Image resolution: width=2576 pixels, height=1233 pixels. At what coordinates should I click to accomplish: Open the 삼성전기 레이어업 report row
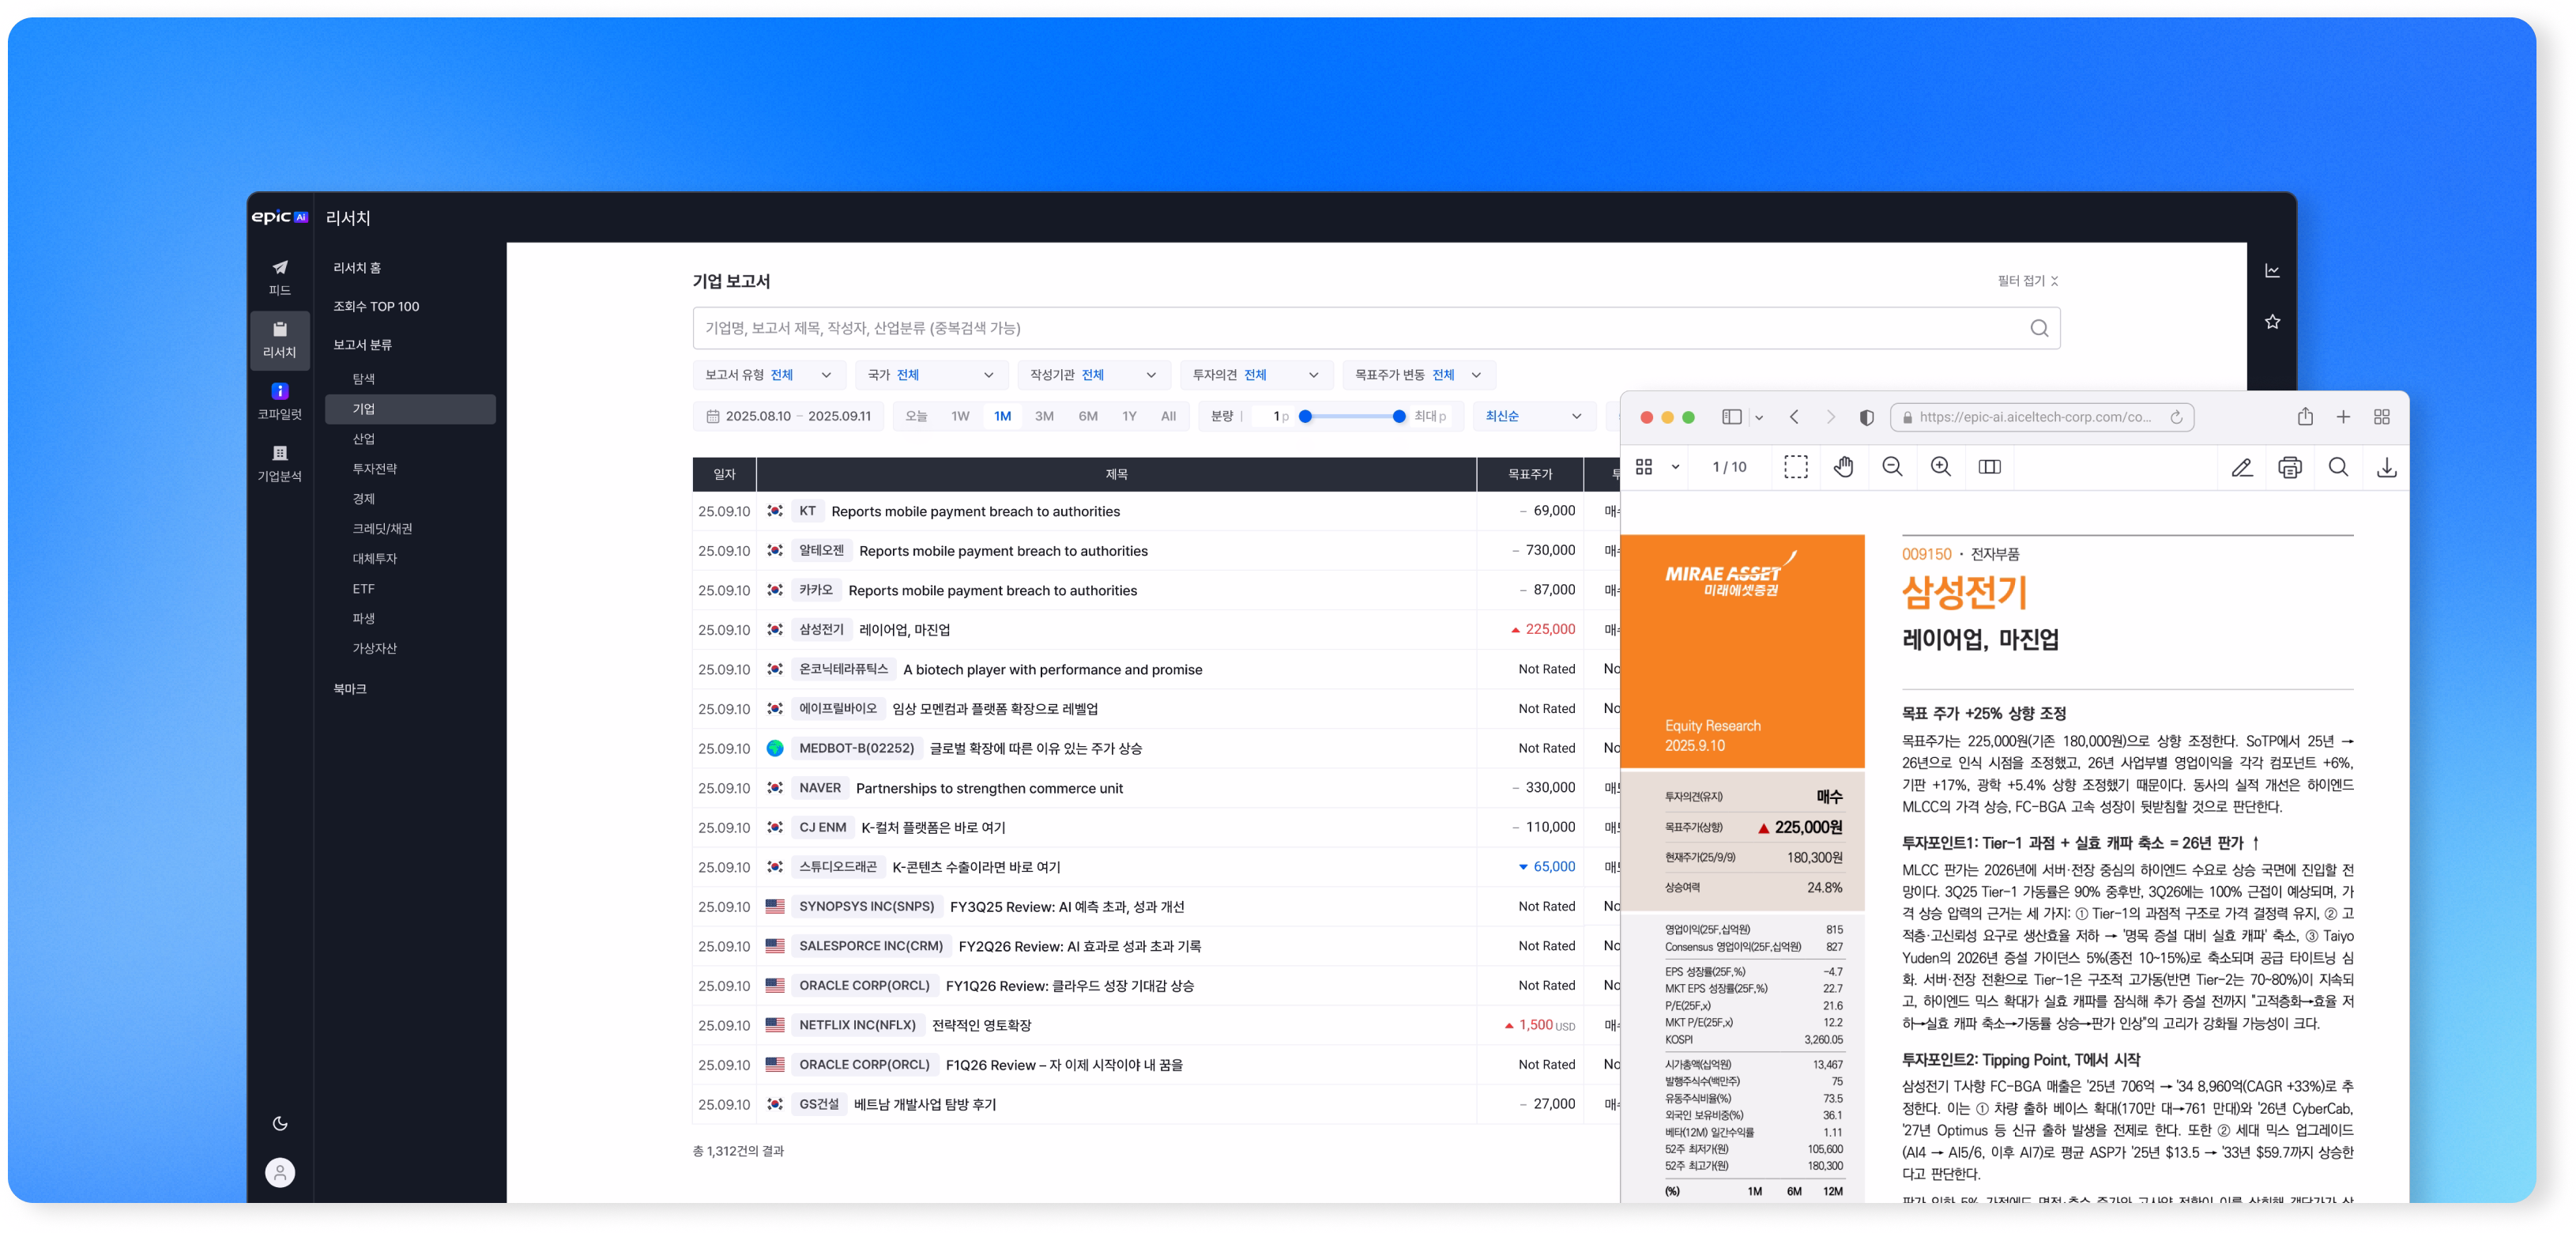(x=904, y=630)
